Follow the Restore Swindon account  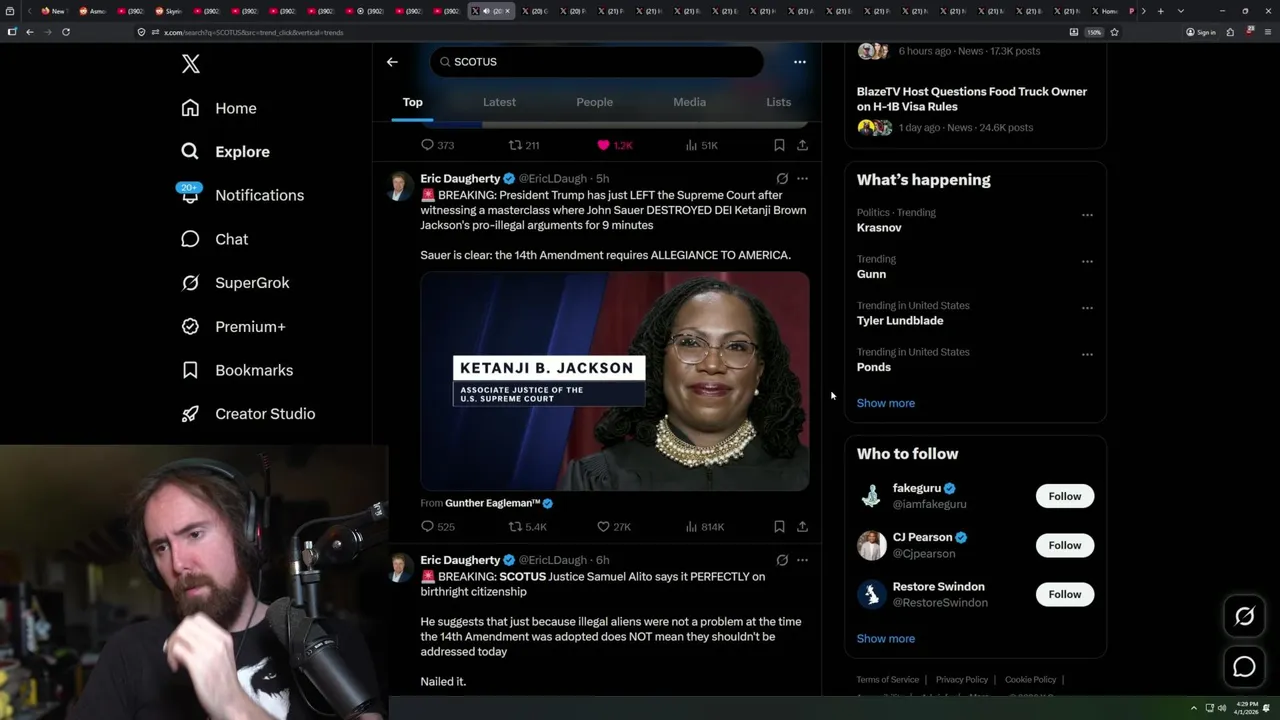[x=1065, y=594]
